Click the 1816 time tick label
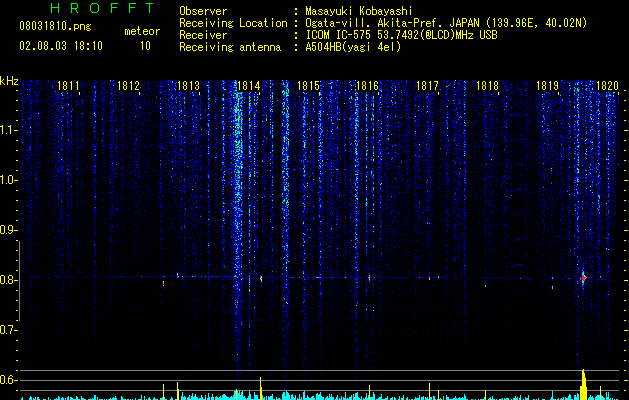The height and width of the screenshot is (400, 629). pos(367,86)
